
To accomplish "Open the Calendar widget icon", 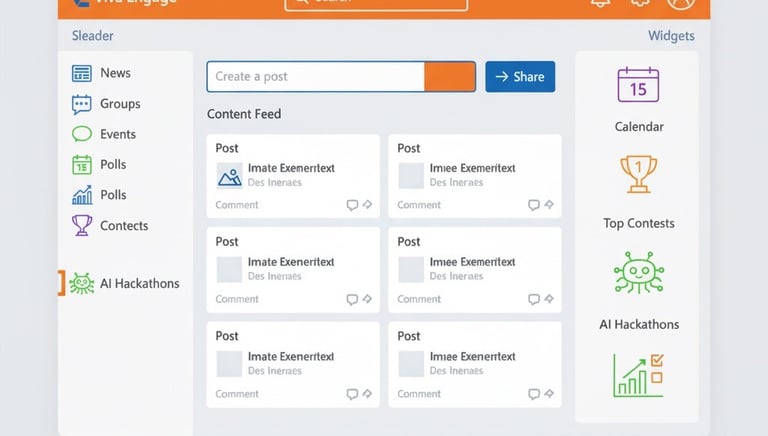I will [x=638, y=86].
